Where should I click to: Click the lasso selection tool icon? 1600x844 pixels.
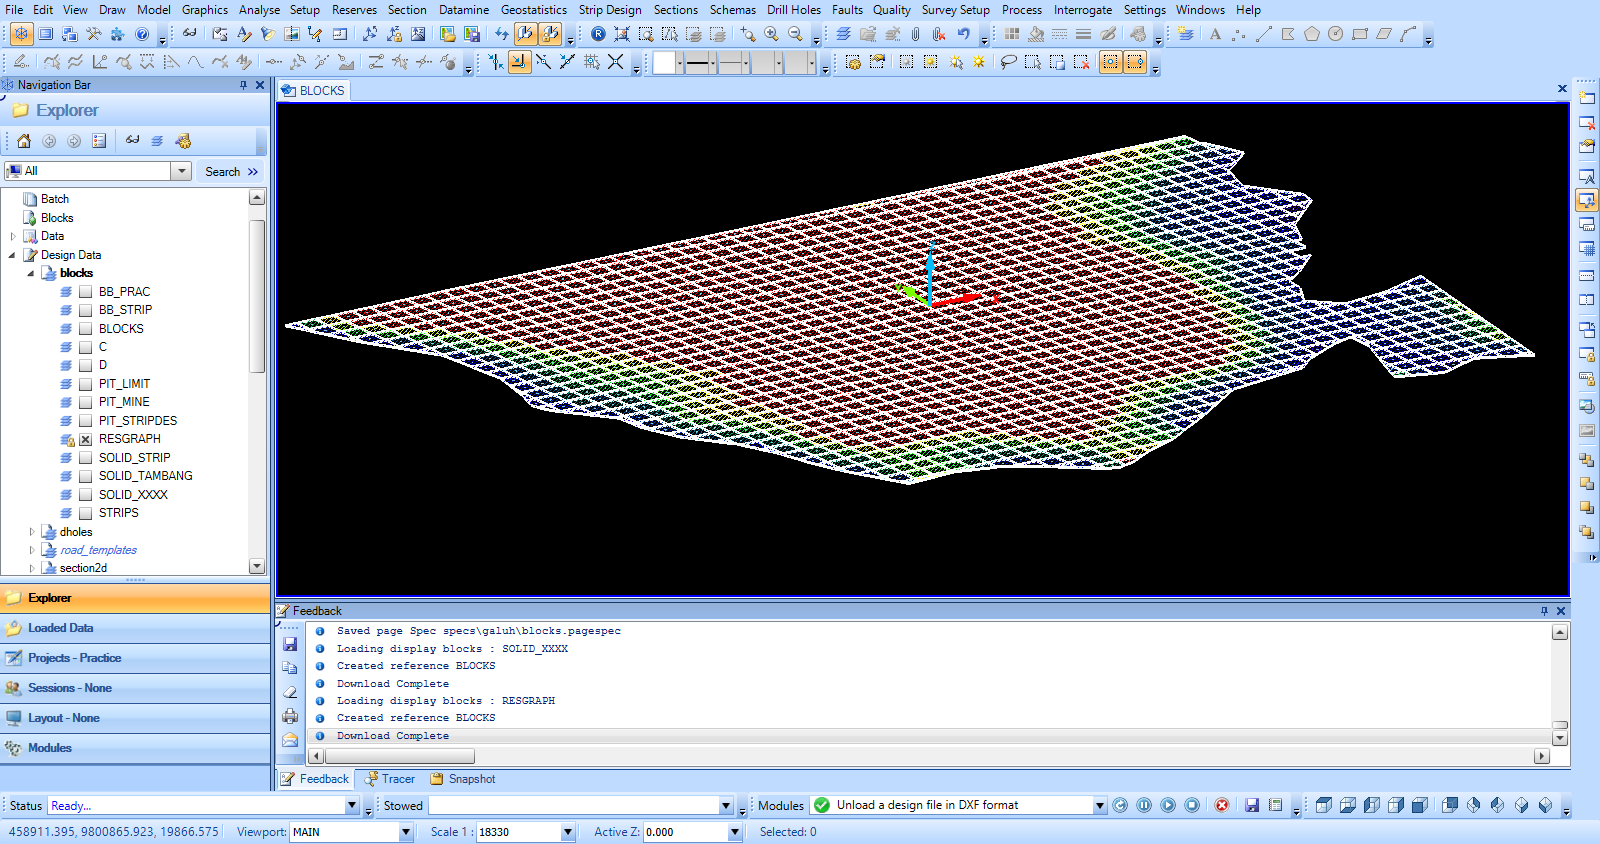coord(1008,62)
